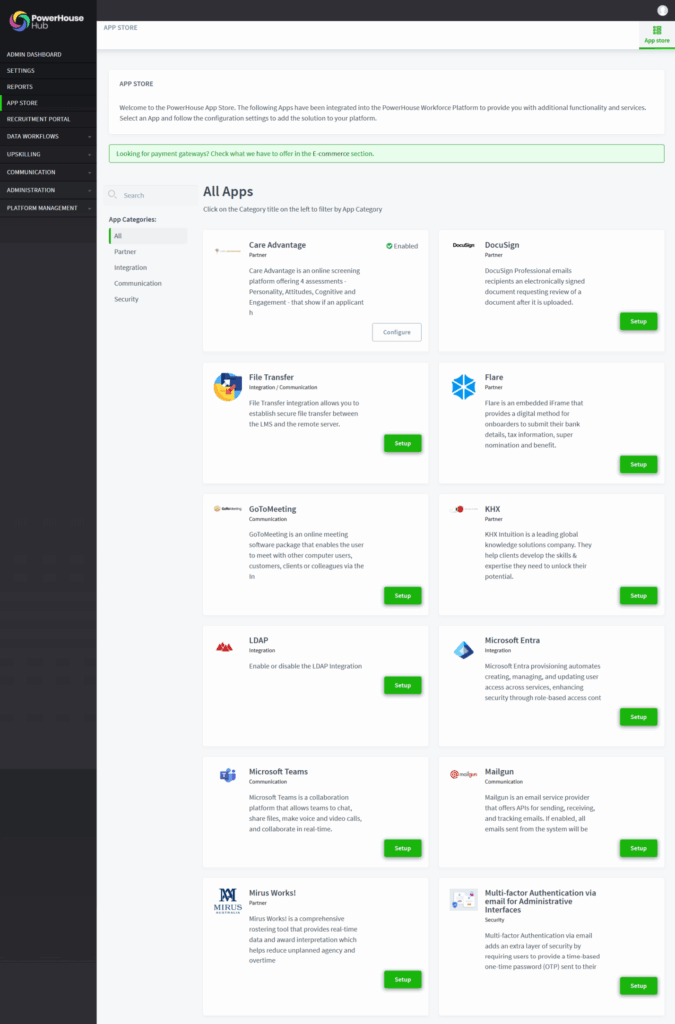Screen dimensions: 675x1024
Task: Open Recruitment Portal from sidebar
Action: click(38, 119)
